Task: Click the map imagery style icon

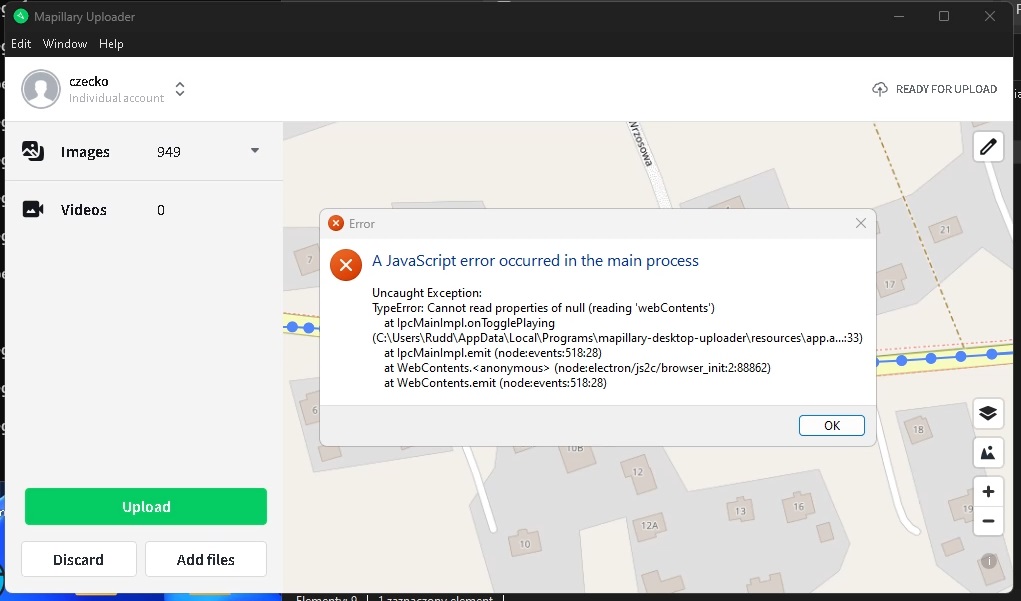Action: tap(988, 453)
